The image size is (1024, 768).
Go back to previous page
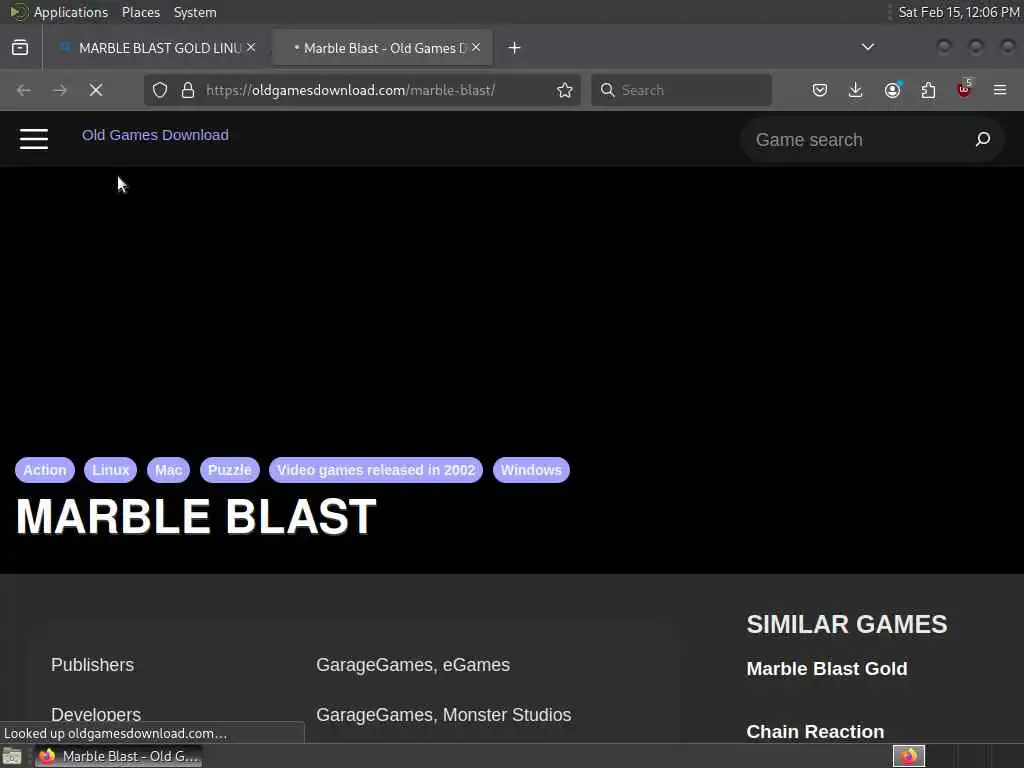point(24,90)
